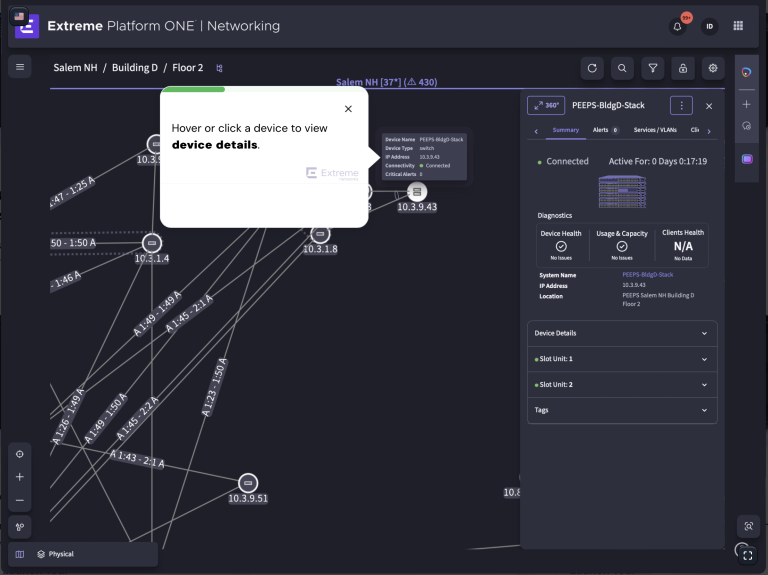768x575 pixels.
Task: Click the IP address value 10.3.9.43 in panel
Action: (x=634, y=285)
